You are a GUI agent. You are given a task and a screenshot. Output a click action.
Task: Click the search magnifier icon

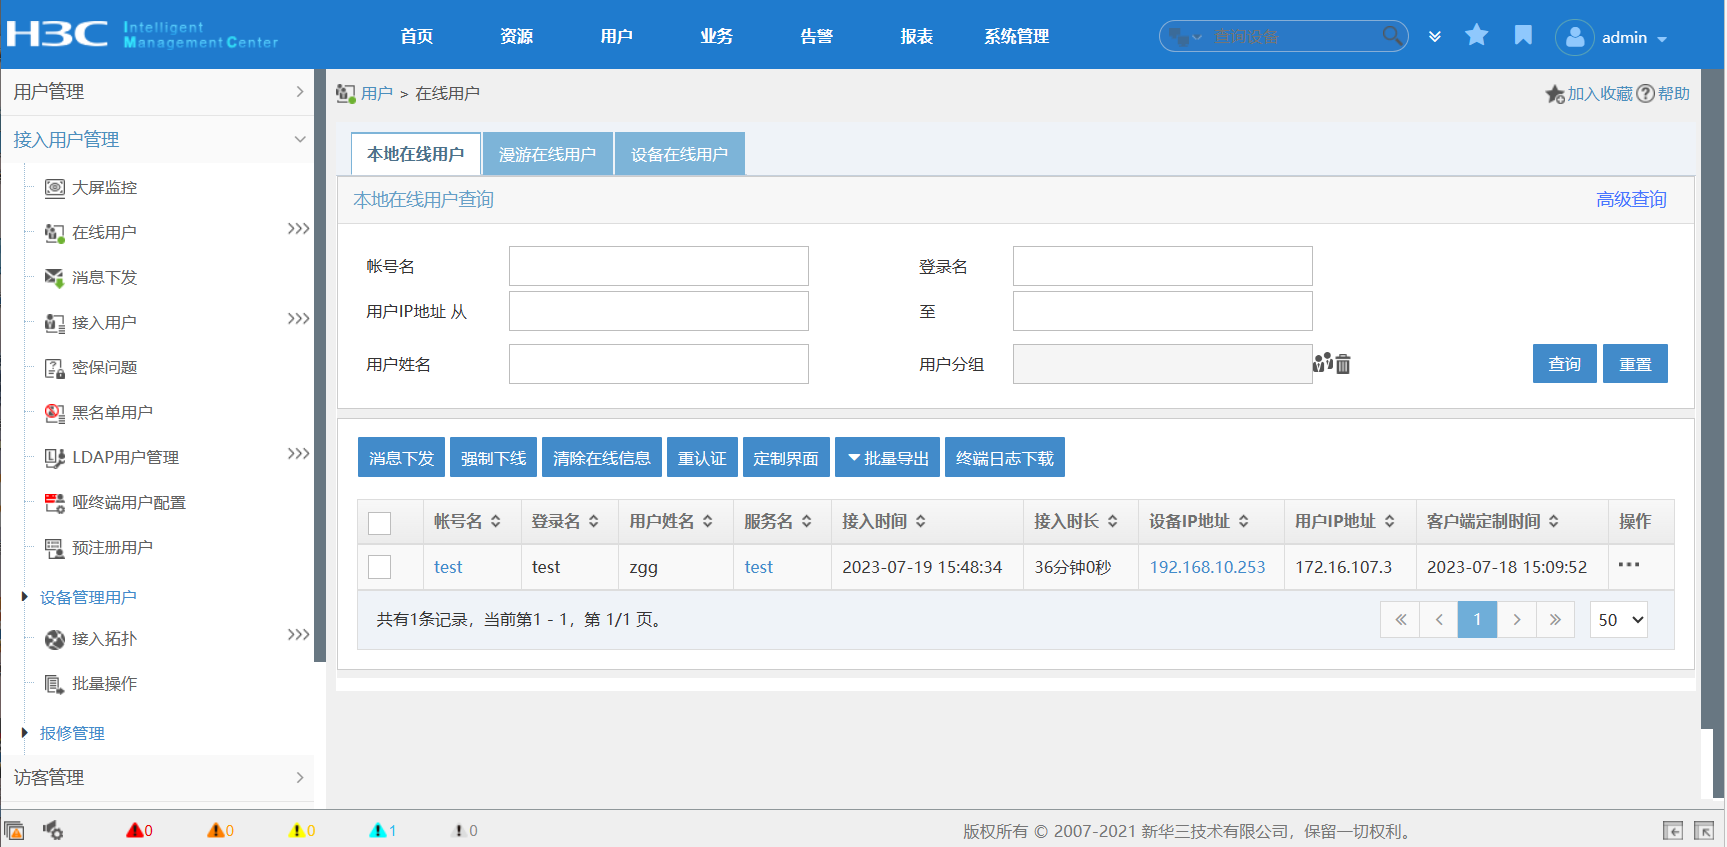(1391, 36)
